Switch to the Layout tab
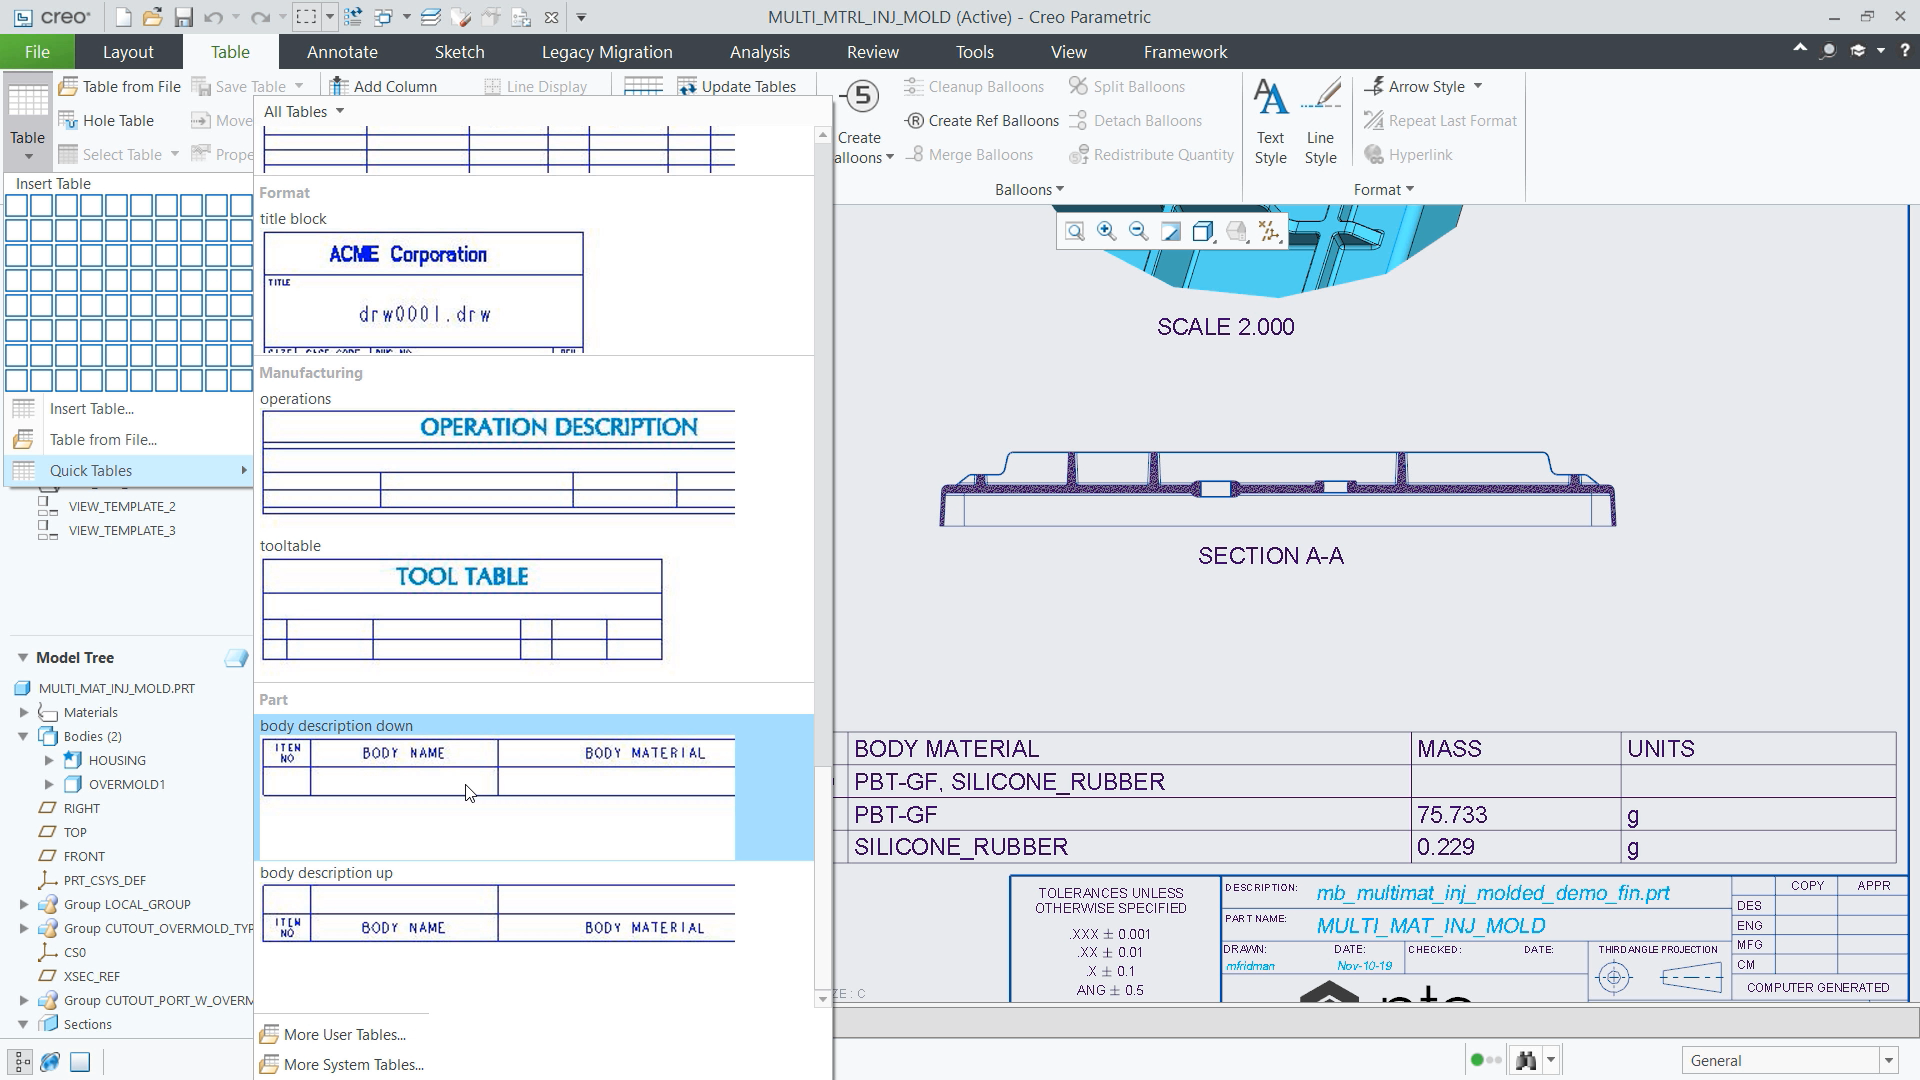The image size is (1920, 1080). pos(128,52)
